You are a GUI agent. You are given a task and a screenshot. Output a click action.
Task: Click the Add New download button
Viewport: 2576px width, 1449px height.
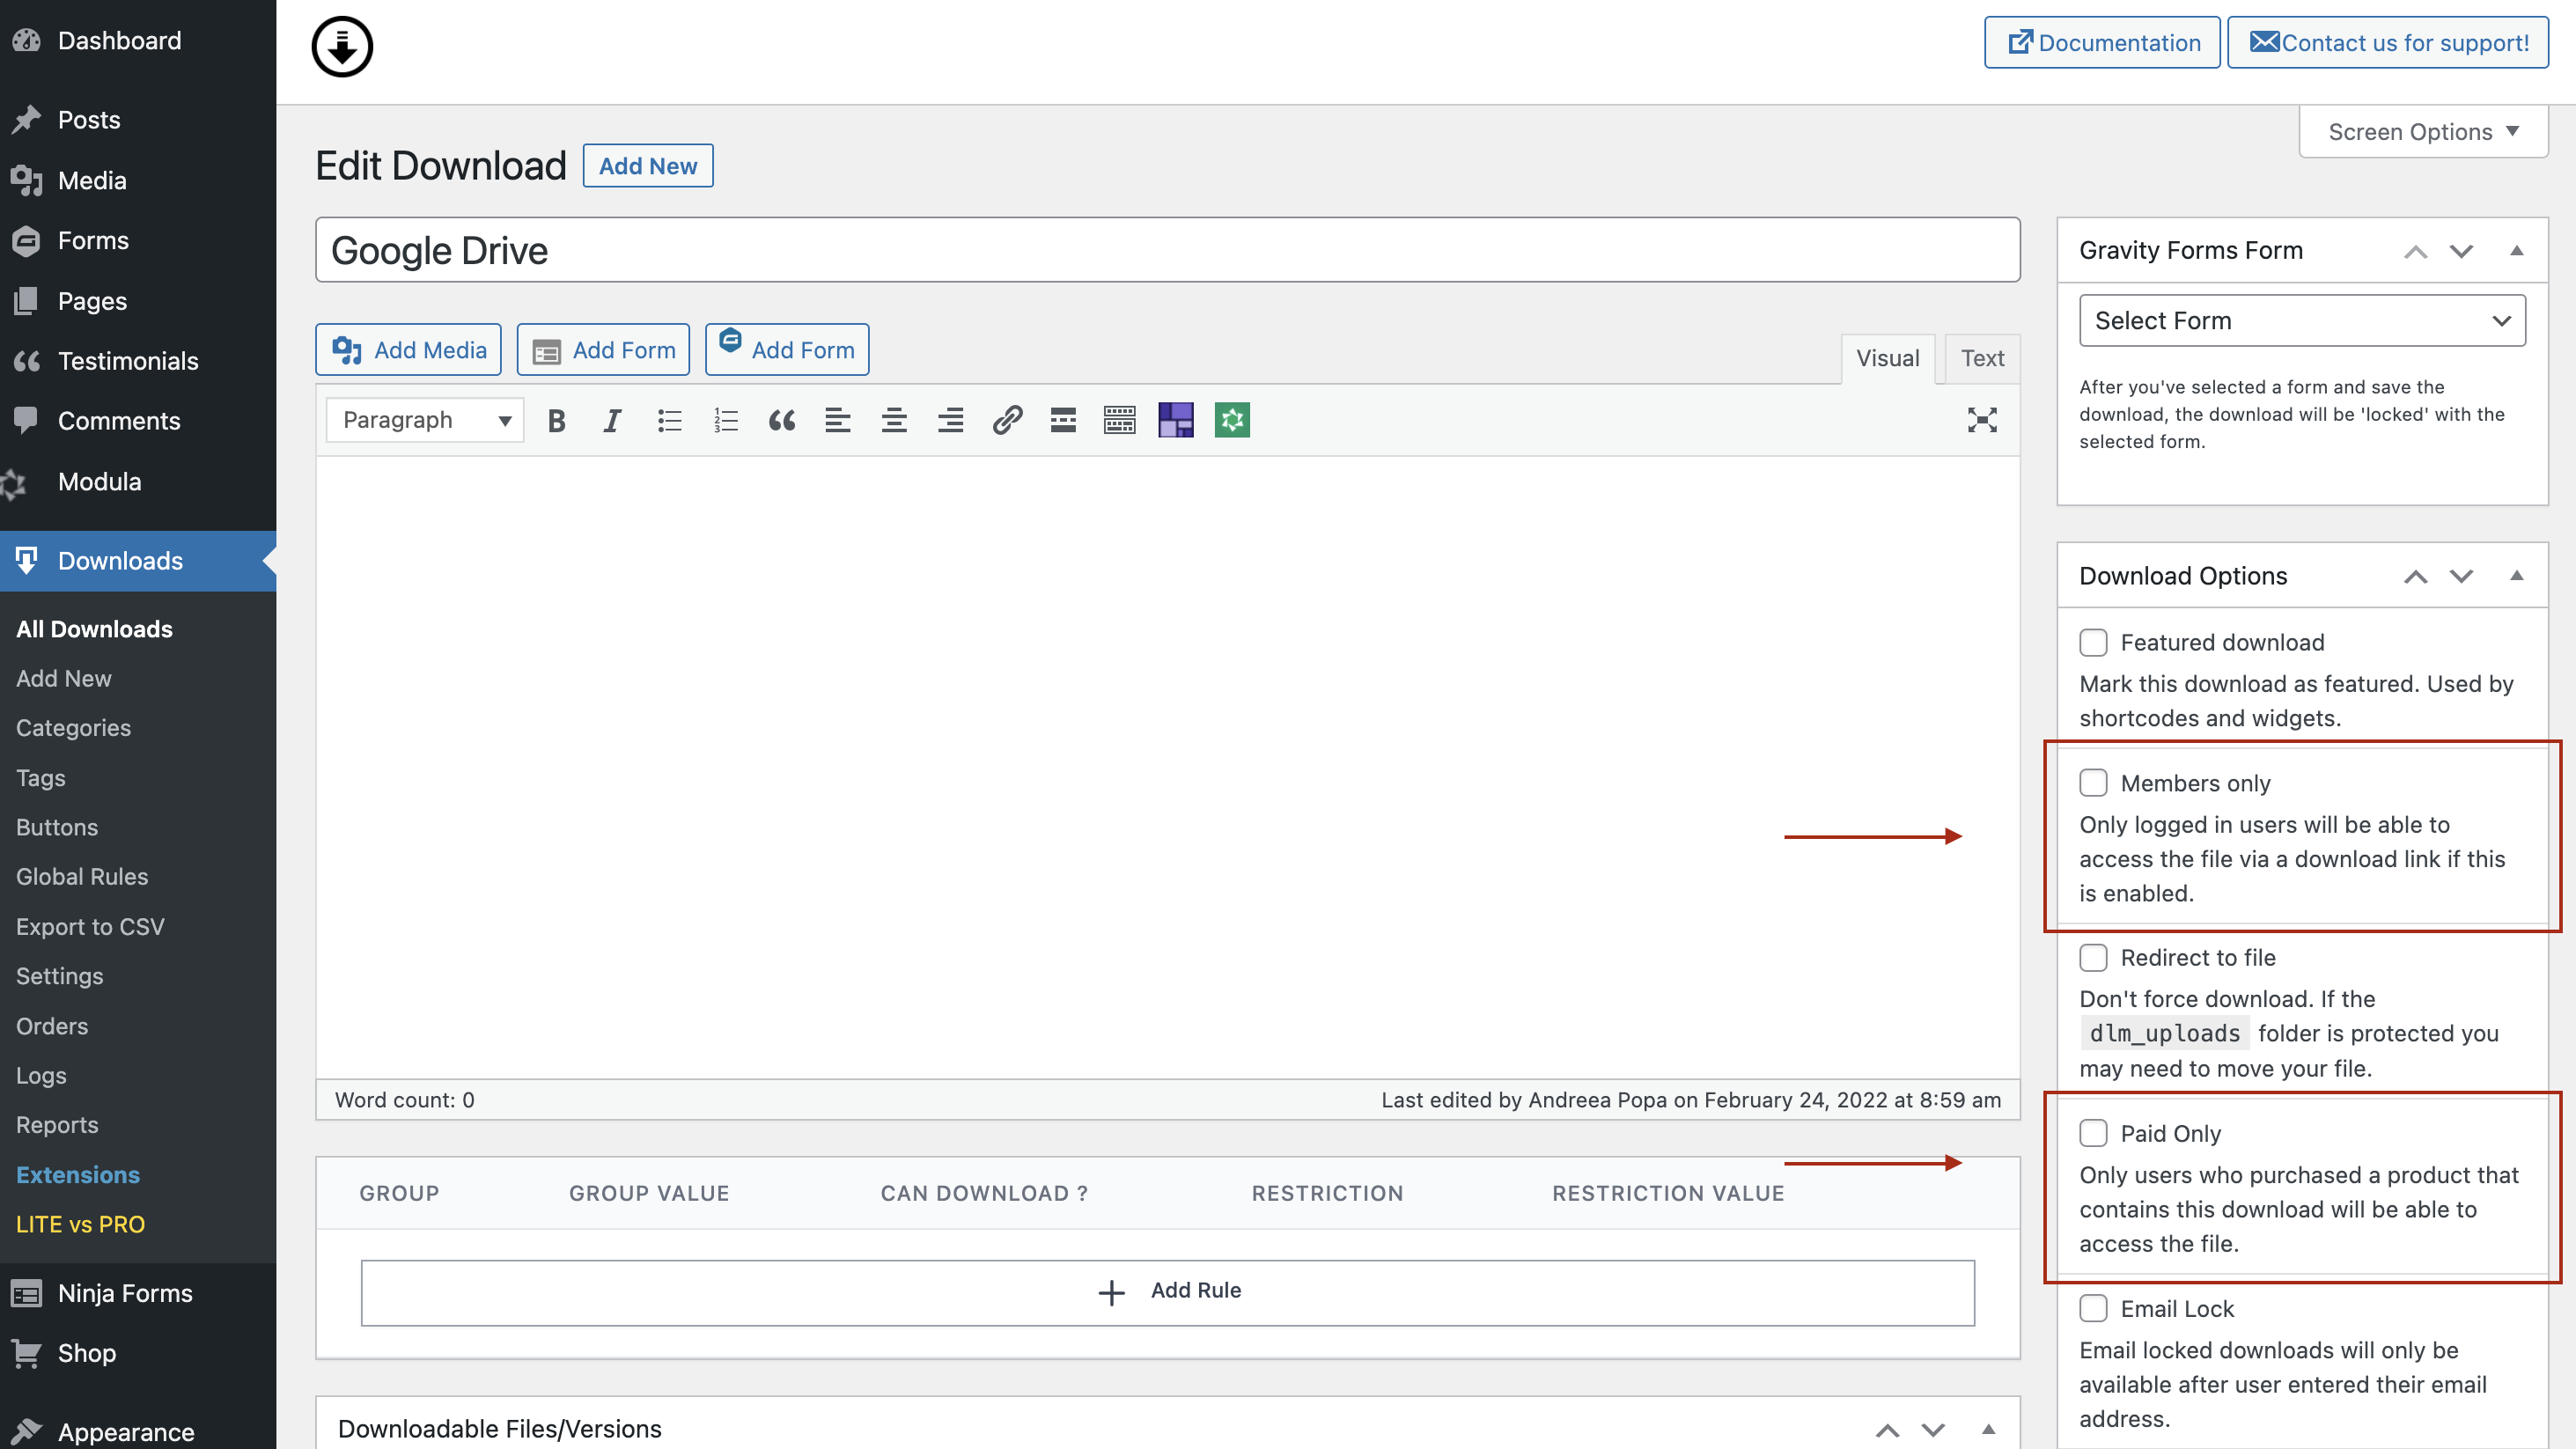point(648,165)
